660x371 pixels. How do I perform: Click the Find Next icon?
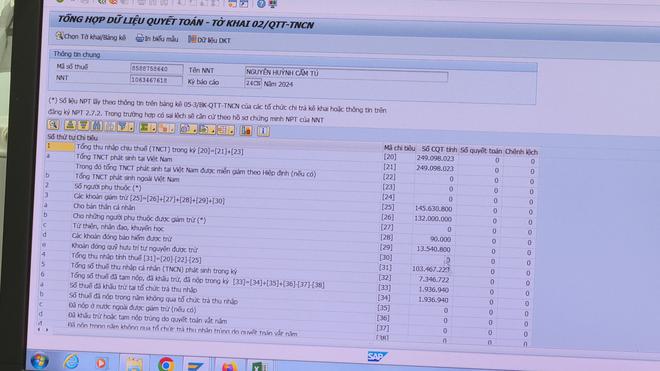pos(110,126)
